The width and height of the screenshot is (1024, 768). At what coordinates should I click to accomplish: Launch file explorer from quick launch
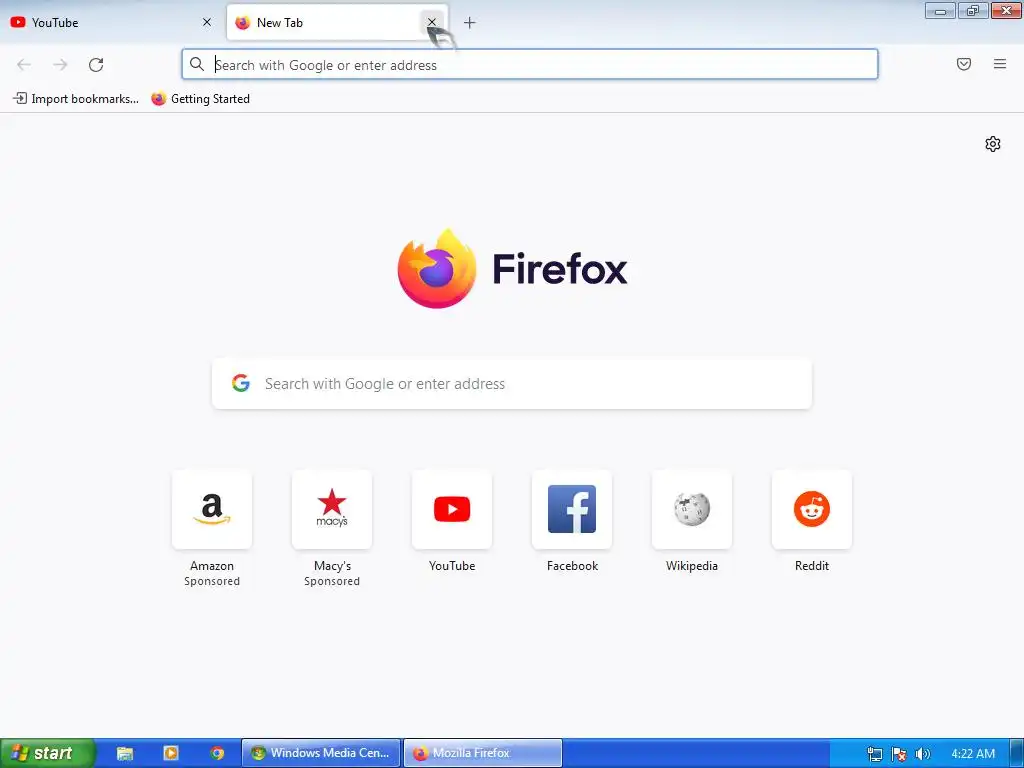coord(125,753)
